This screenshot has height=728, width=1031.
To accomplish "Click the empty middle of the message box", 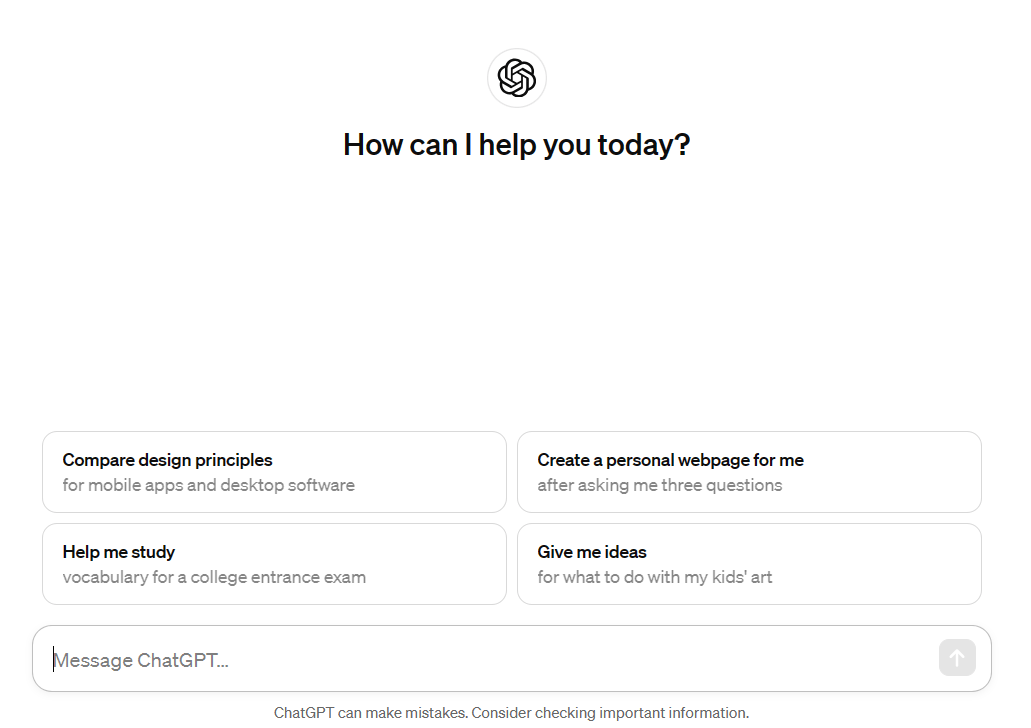I will click(580, 660).
